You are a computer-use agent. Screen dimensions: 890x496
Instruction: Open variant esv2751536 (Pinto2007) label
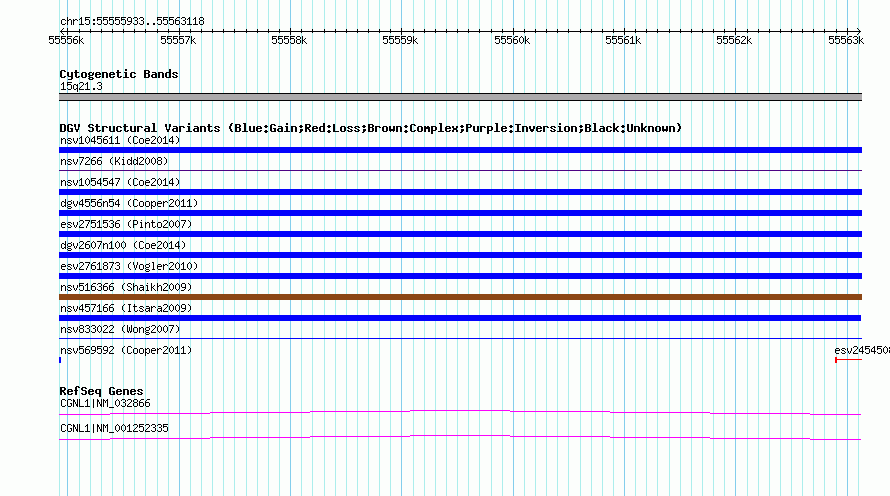[x=126, y=224]
